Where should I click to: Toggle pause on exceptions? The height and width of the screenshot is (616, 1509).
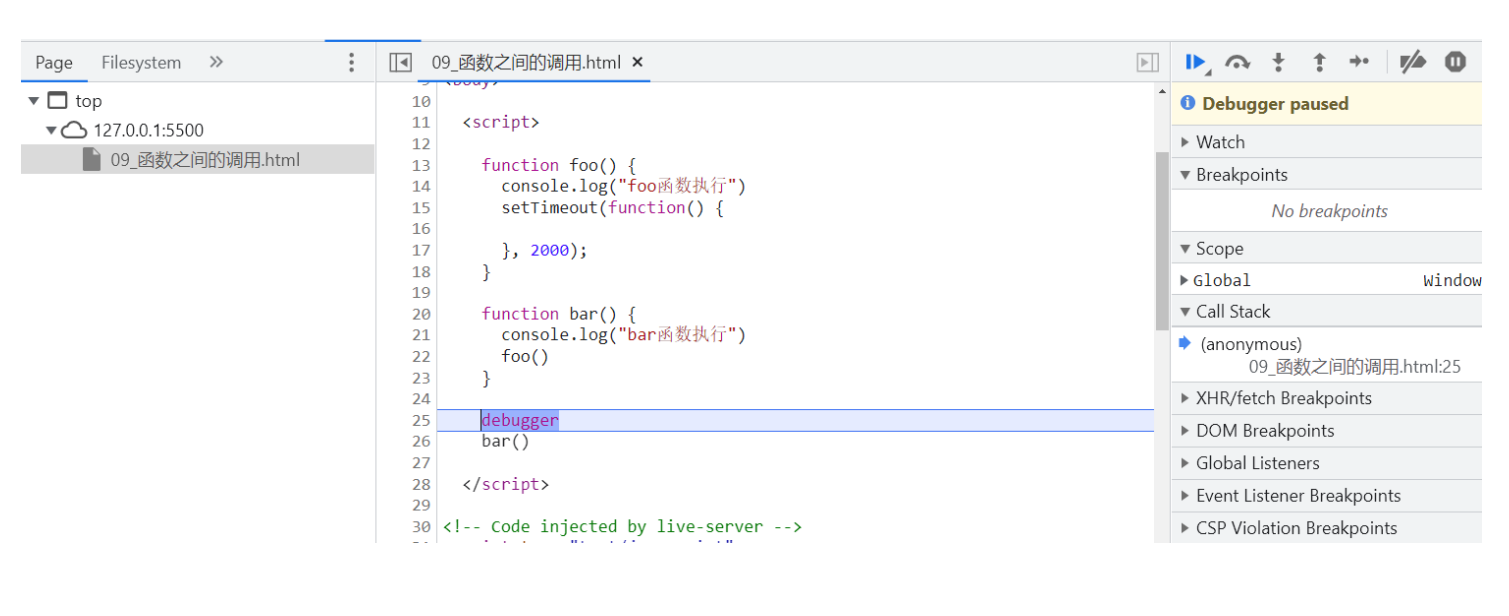[x=1455, y=62]
